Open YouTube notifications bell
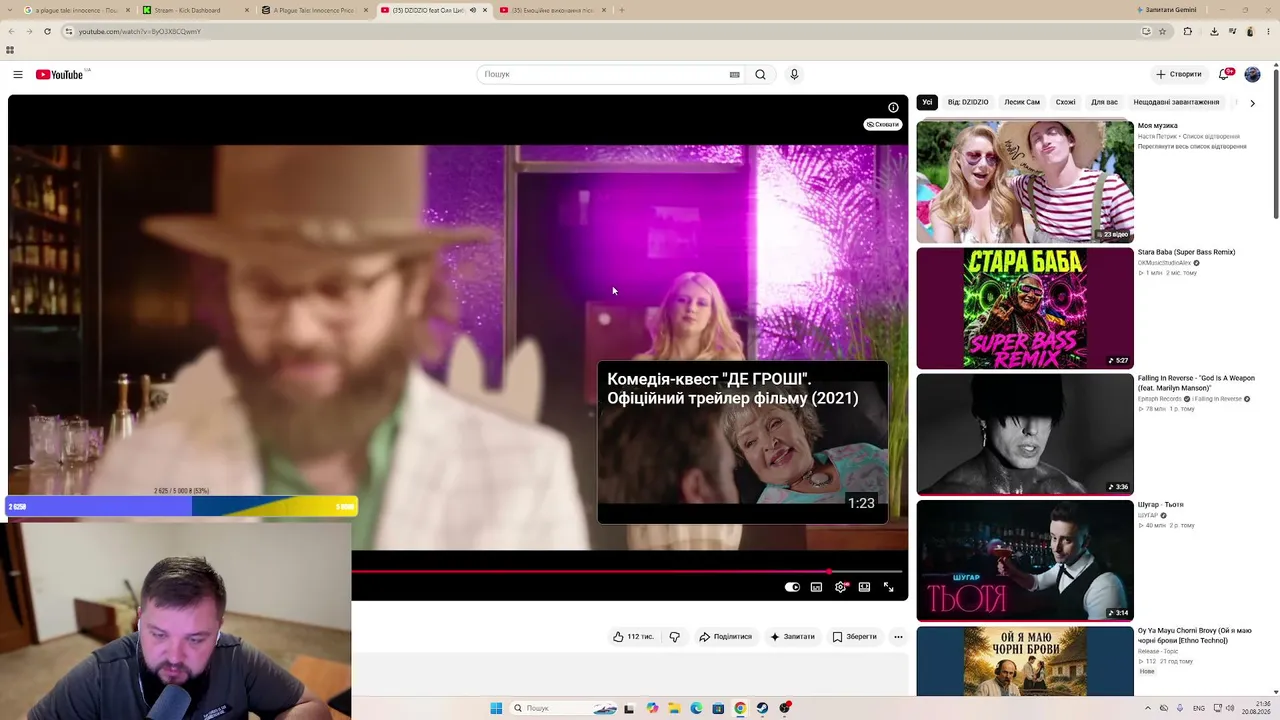The height and width of the screenshot is (720, 1280). click(1224, 75)
